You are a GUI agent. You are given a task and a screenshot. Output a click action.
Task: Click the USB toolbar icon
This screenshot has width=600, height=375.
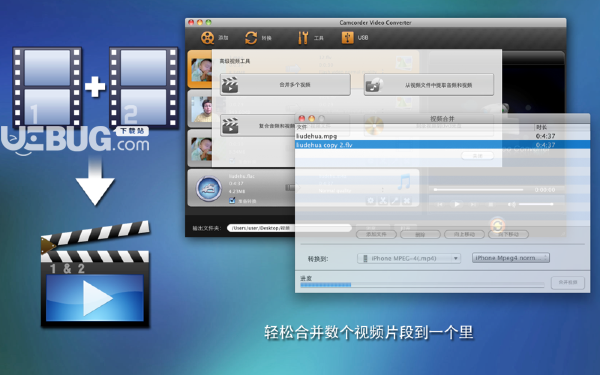click(347, 38)
